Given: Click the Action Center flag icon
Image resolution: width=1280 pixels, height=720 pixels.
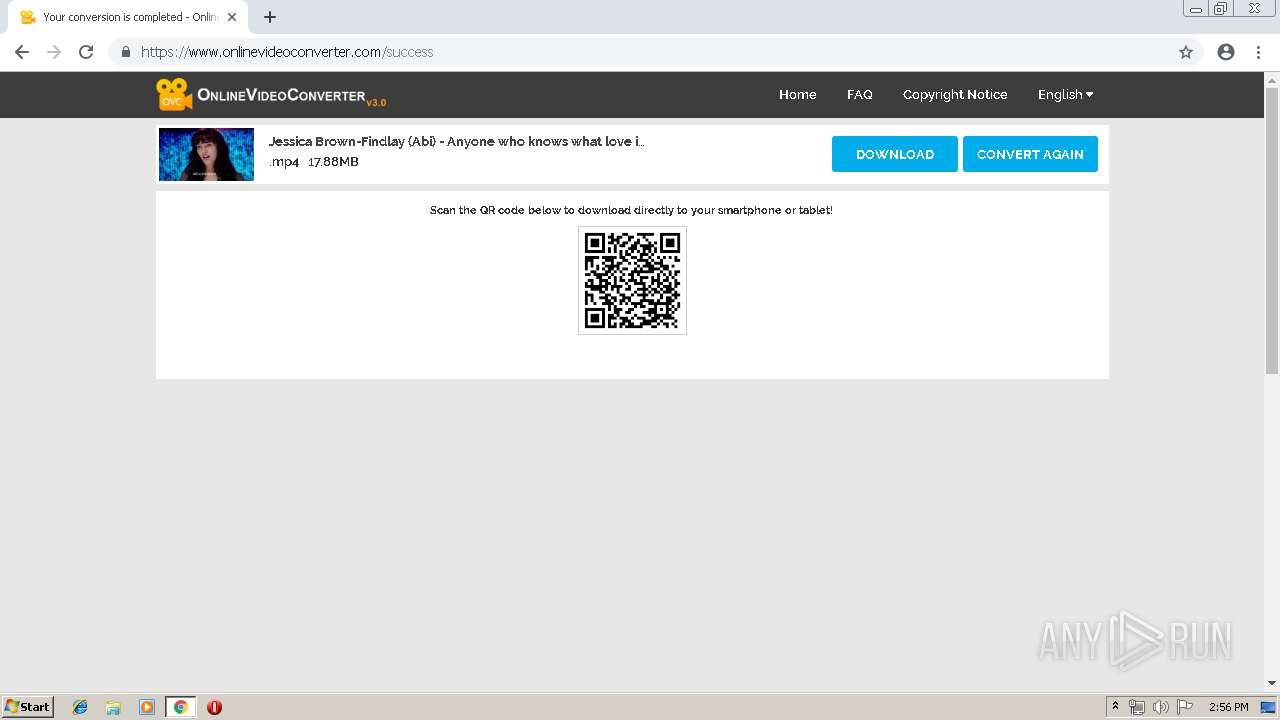Looking at the screenshot, I should coord(1185,707).
